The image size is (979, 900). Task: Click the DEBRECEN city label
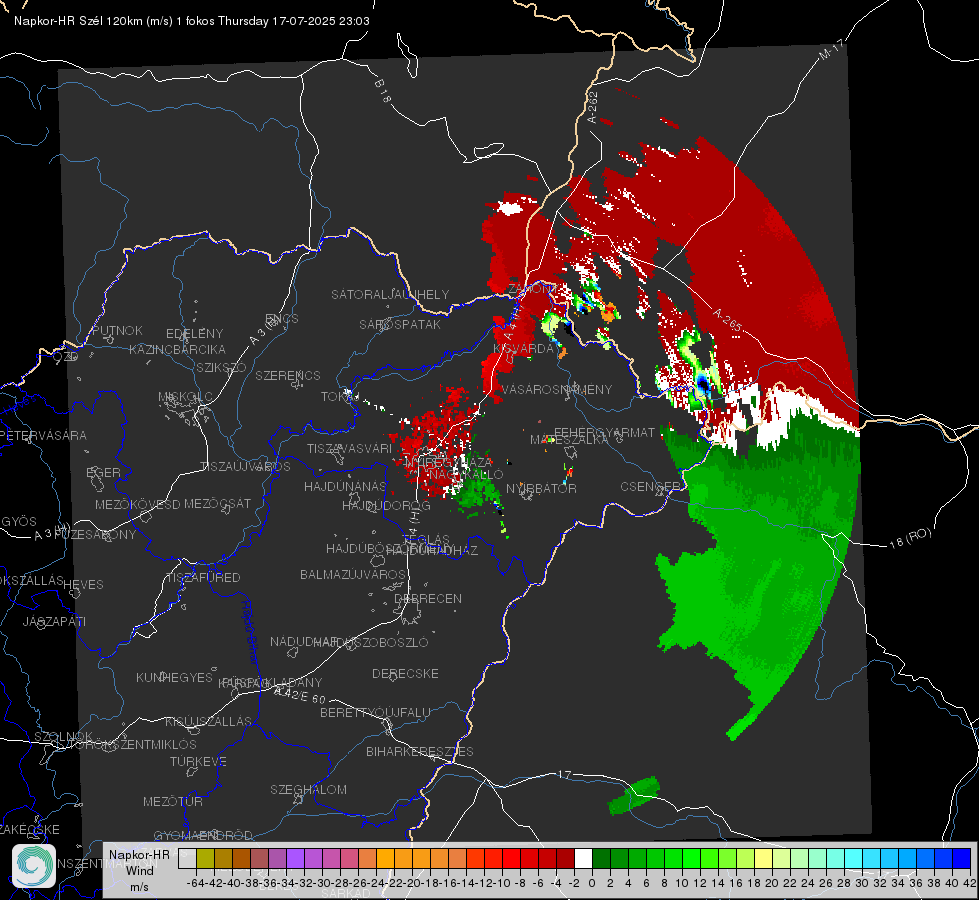pyautogui.click(x=428, y=598)
